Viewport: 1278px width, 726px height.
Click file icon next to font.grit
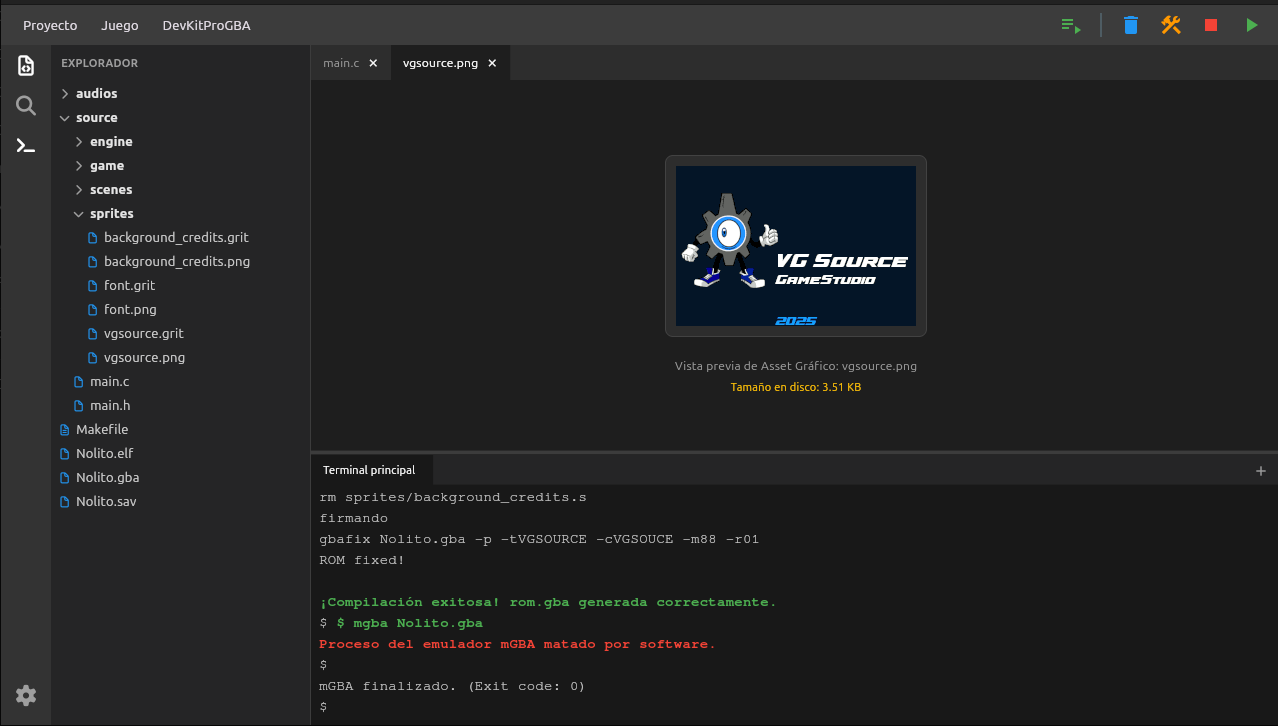[93, 286]
